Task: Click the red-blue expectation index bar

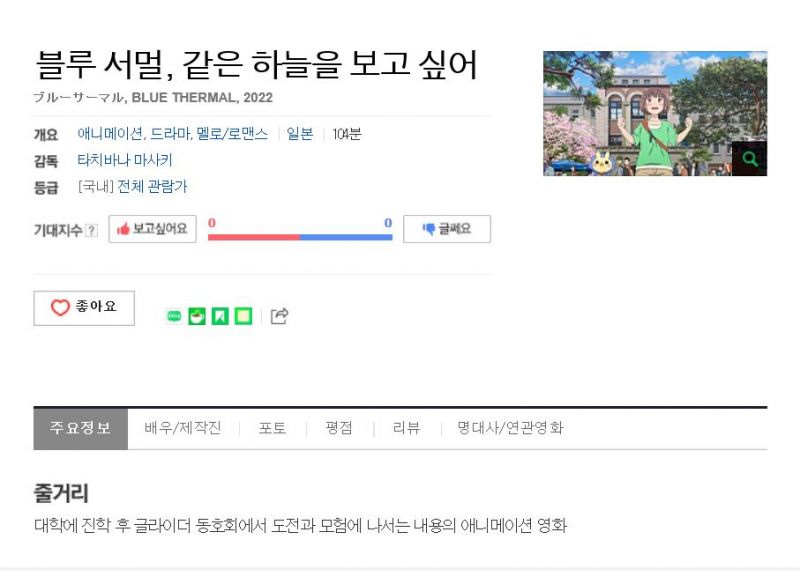Action: click(x=300, y=237)
